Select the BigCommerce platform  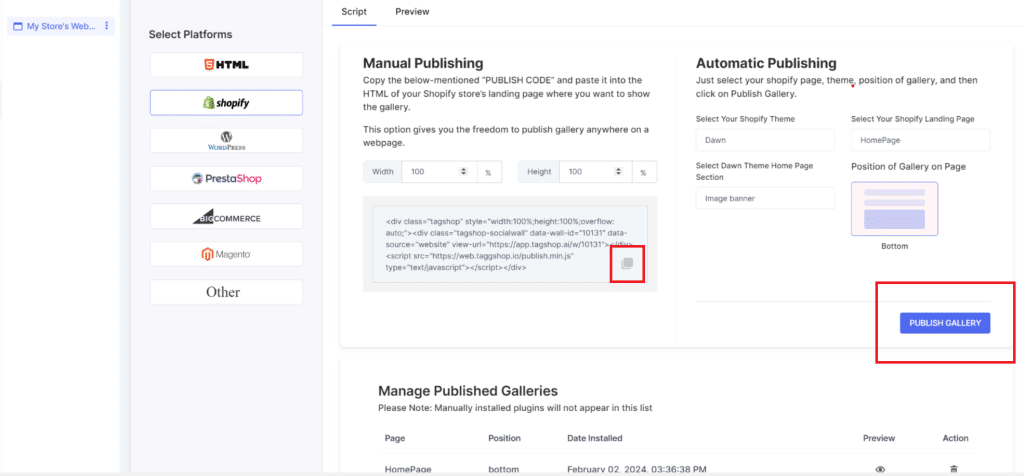click(226, 217)
